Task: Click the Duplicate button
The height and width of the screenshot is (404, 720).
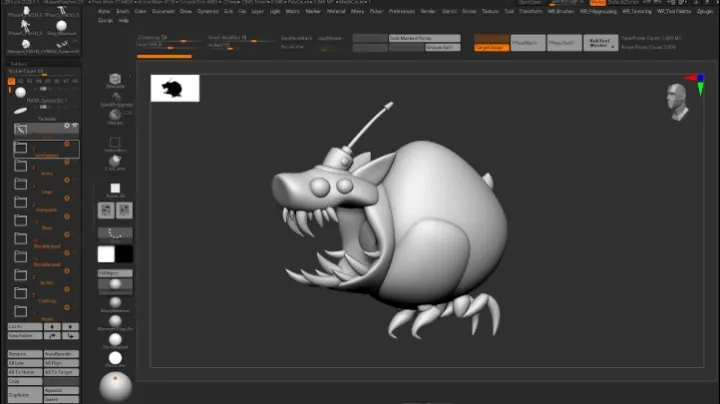Action: coord(25,395)
